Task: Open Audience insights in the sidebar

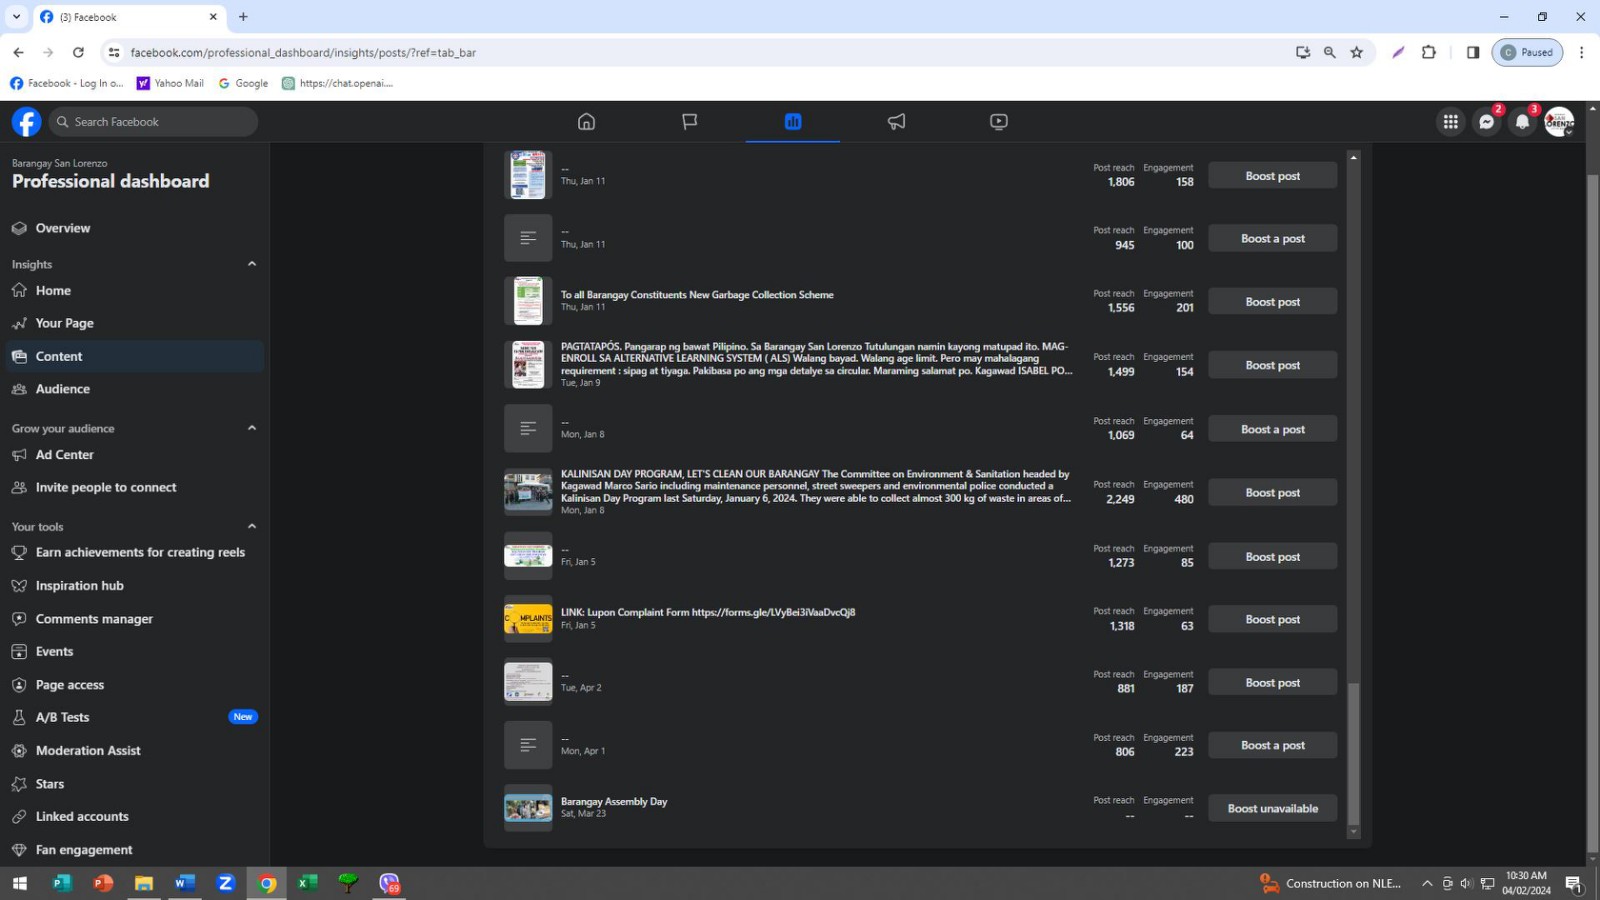Action: 134,389
